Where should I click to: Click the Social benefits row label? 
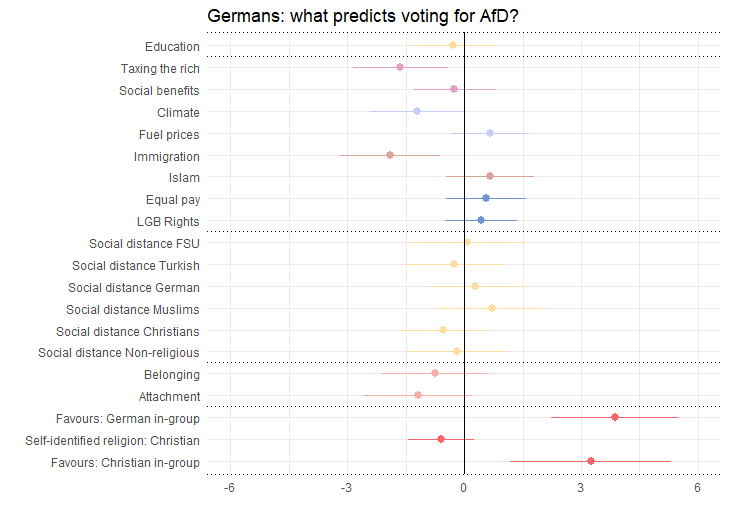click(159, 90)
